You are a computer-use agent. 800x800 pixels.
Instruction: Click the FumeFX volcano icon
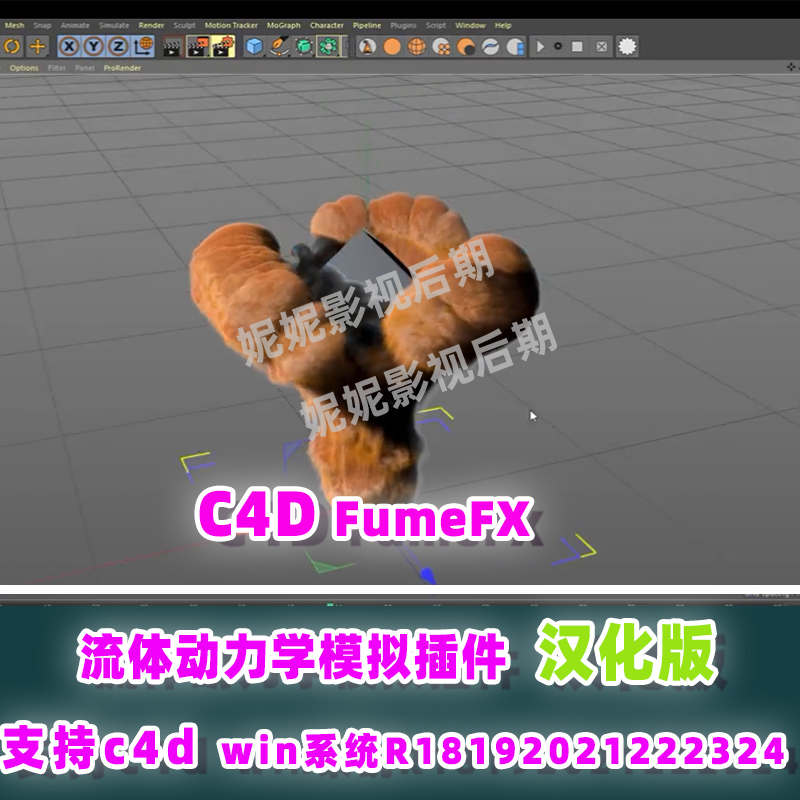(x=367, y=46)
